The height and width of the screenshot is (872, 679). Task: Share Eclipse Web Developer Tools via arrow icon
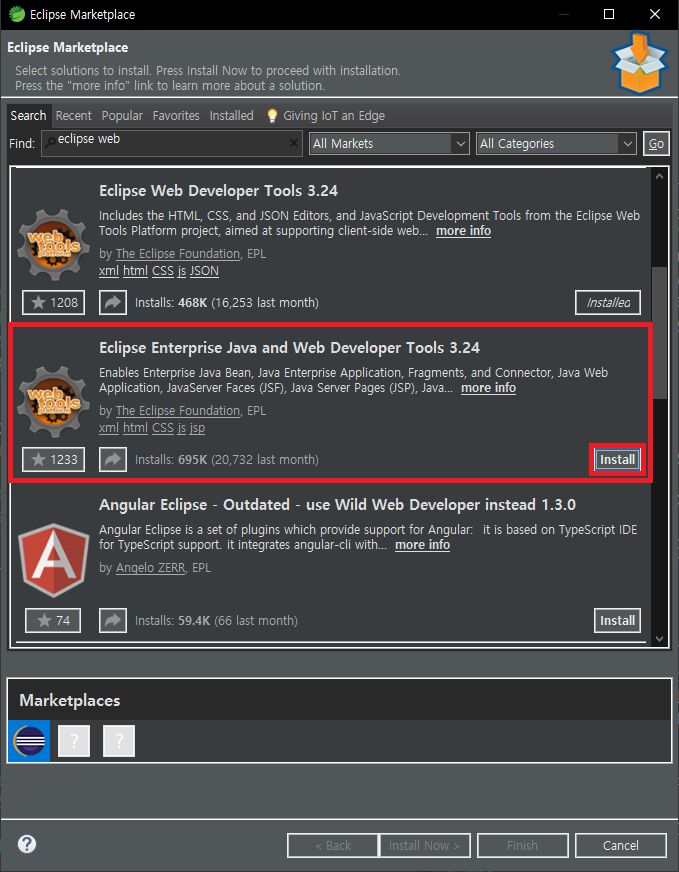click(x=113, y=303)
